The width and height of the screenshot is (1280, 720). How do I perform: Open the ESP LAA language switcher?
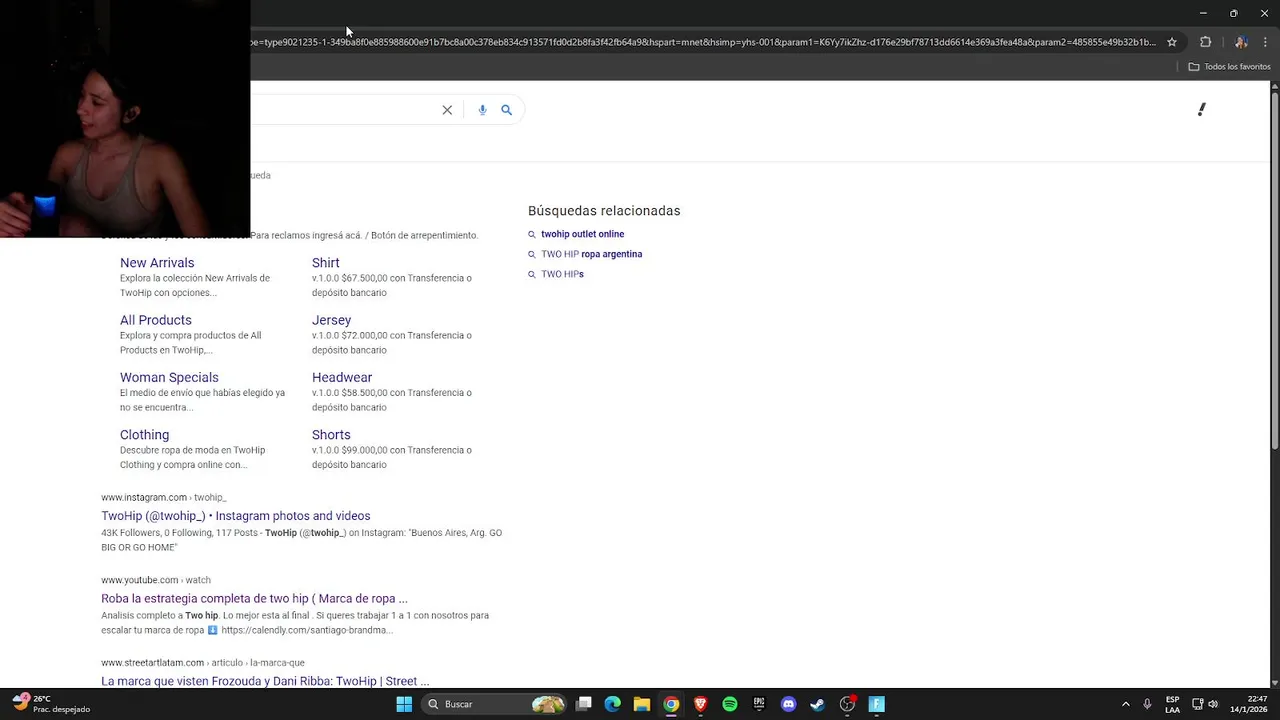1172,704
